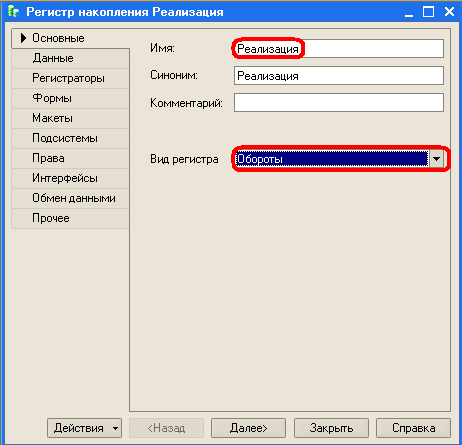Switch to the Данные tab
The image size is (462, 445).
70,58
